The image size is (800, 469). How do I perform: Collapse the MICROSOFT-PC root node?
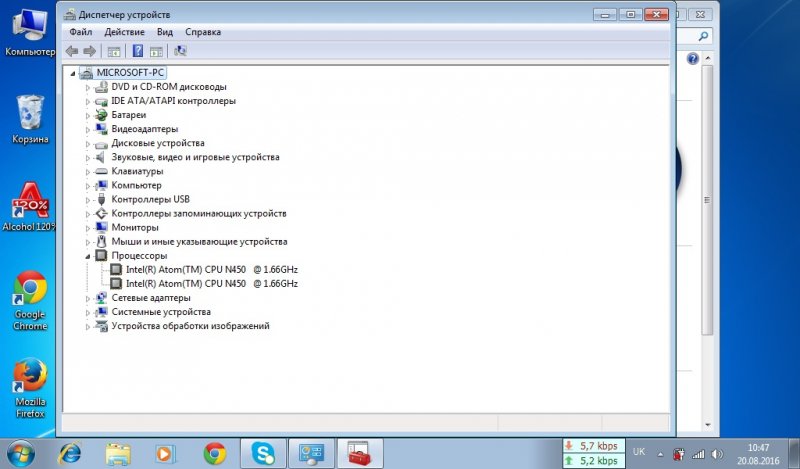(x=72, y=73)
